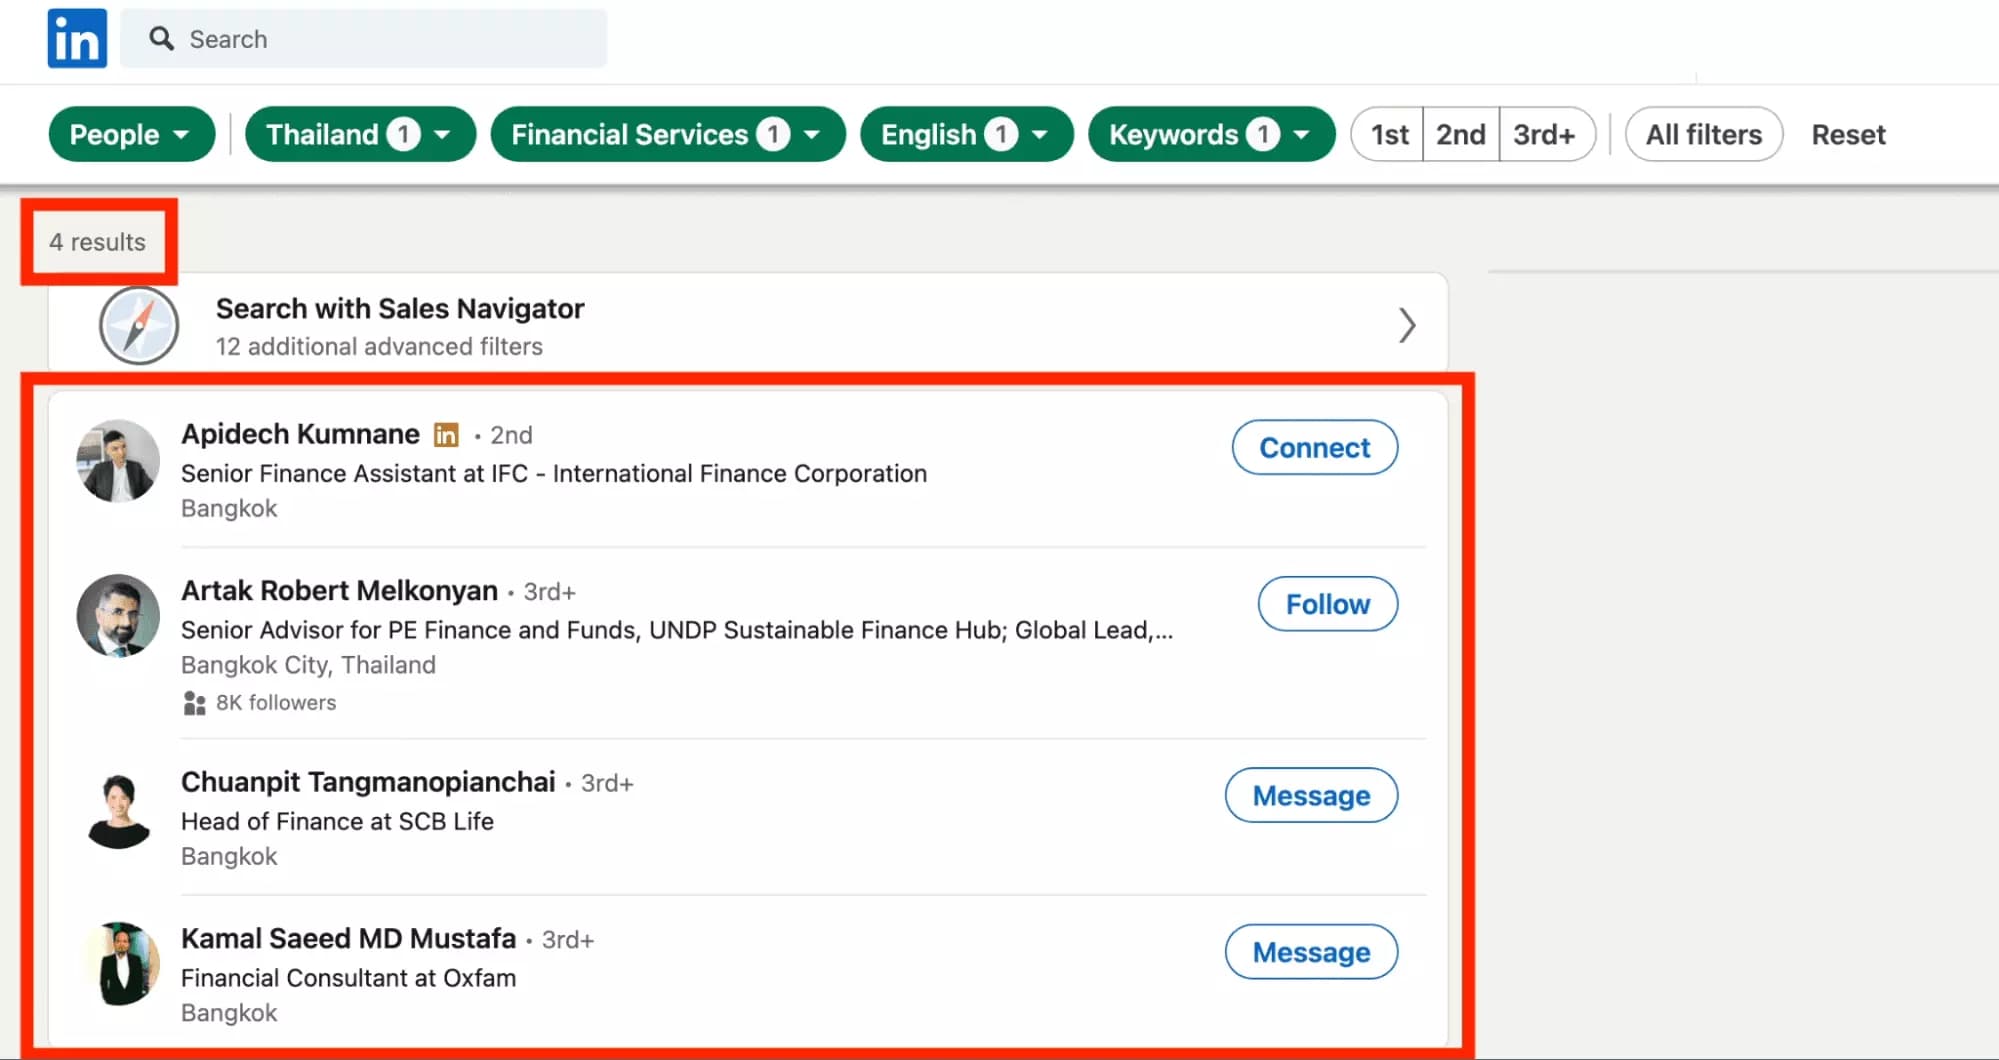This screenshot has width=1999, height=1060.
Task: Click the LinkedIn home logo
Action: (x=76, y=38)
